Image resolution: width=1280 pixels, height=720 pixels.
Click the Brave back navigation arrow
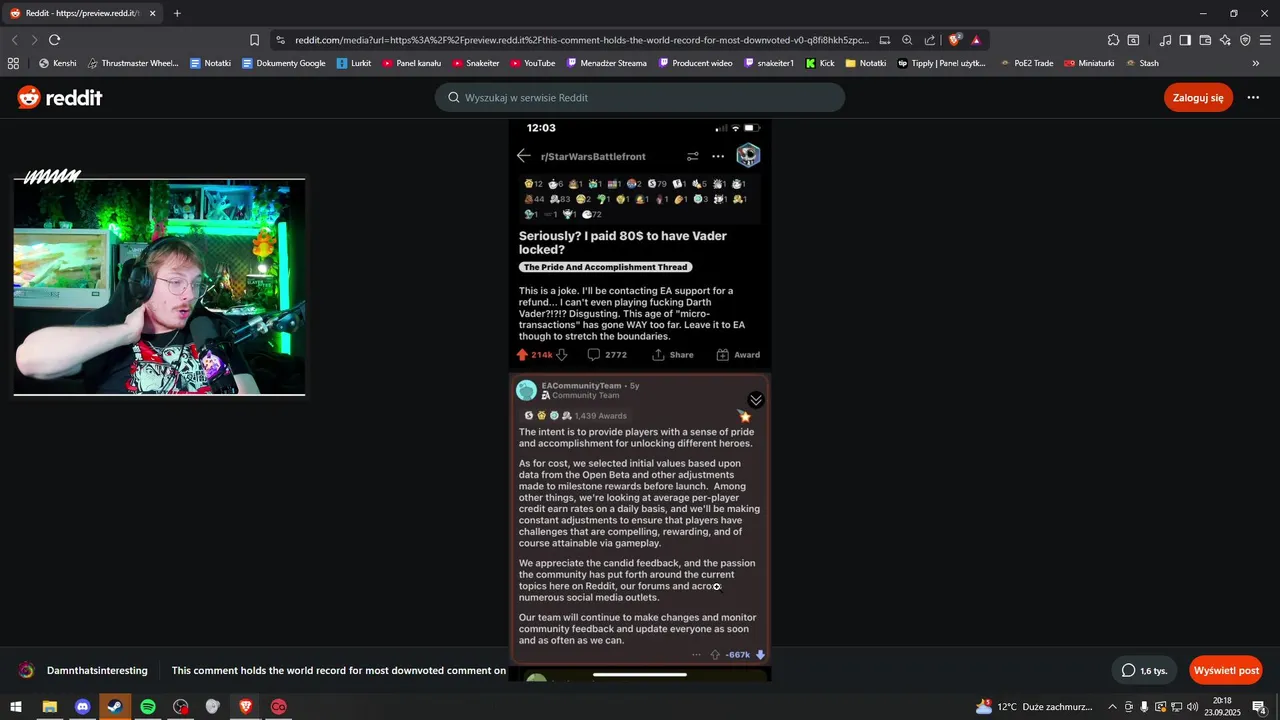[15, 40]
